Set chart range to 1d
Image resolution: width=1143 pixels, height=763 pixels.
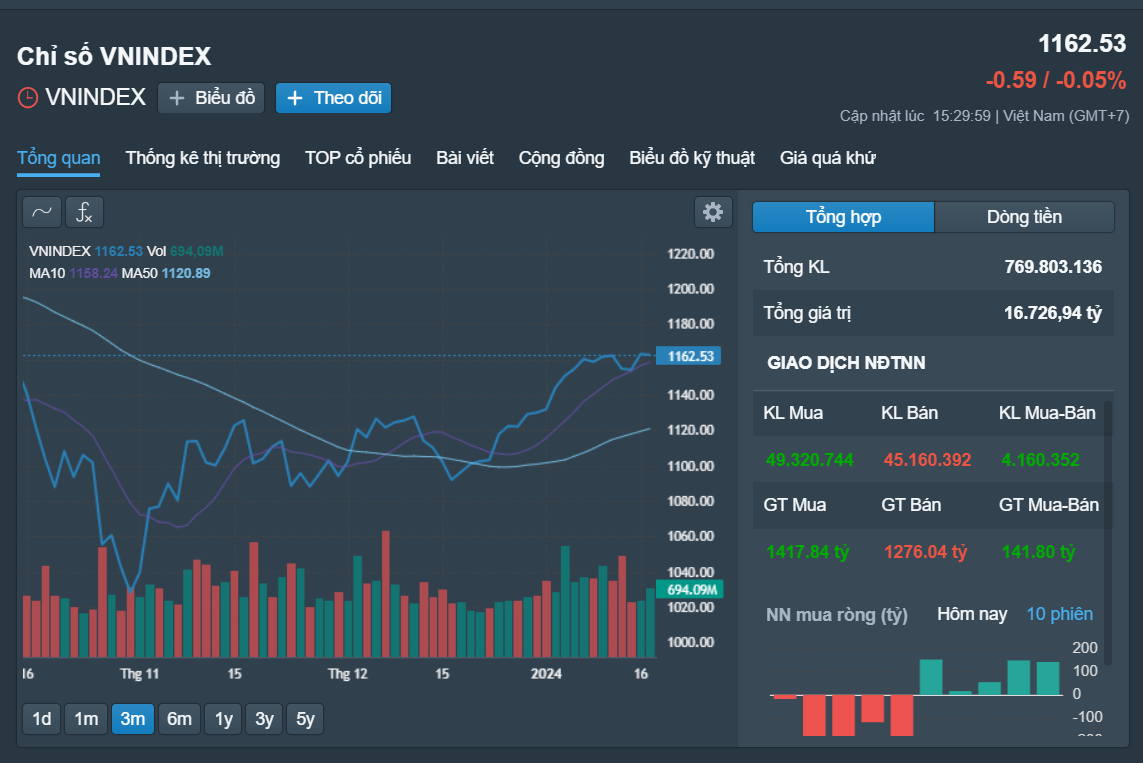point(42,719)
